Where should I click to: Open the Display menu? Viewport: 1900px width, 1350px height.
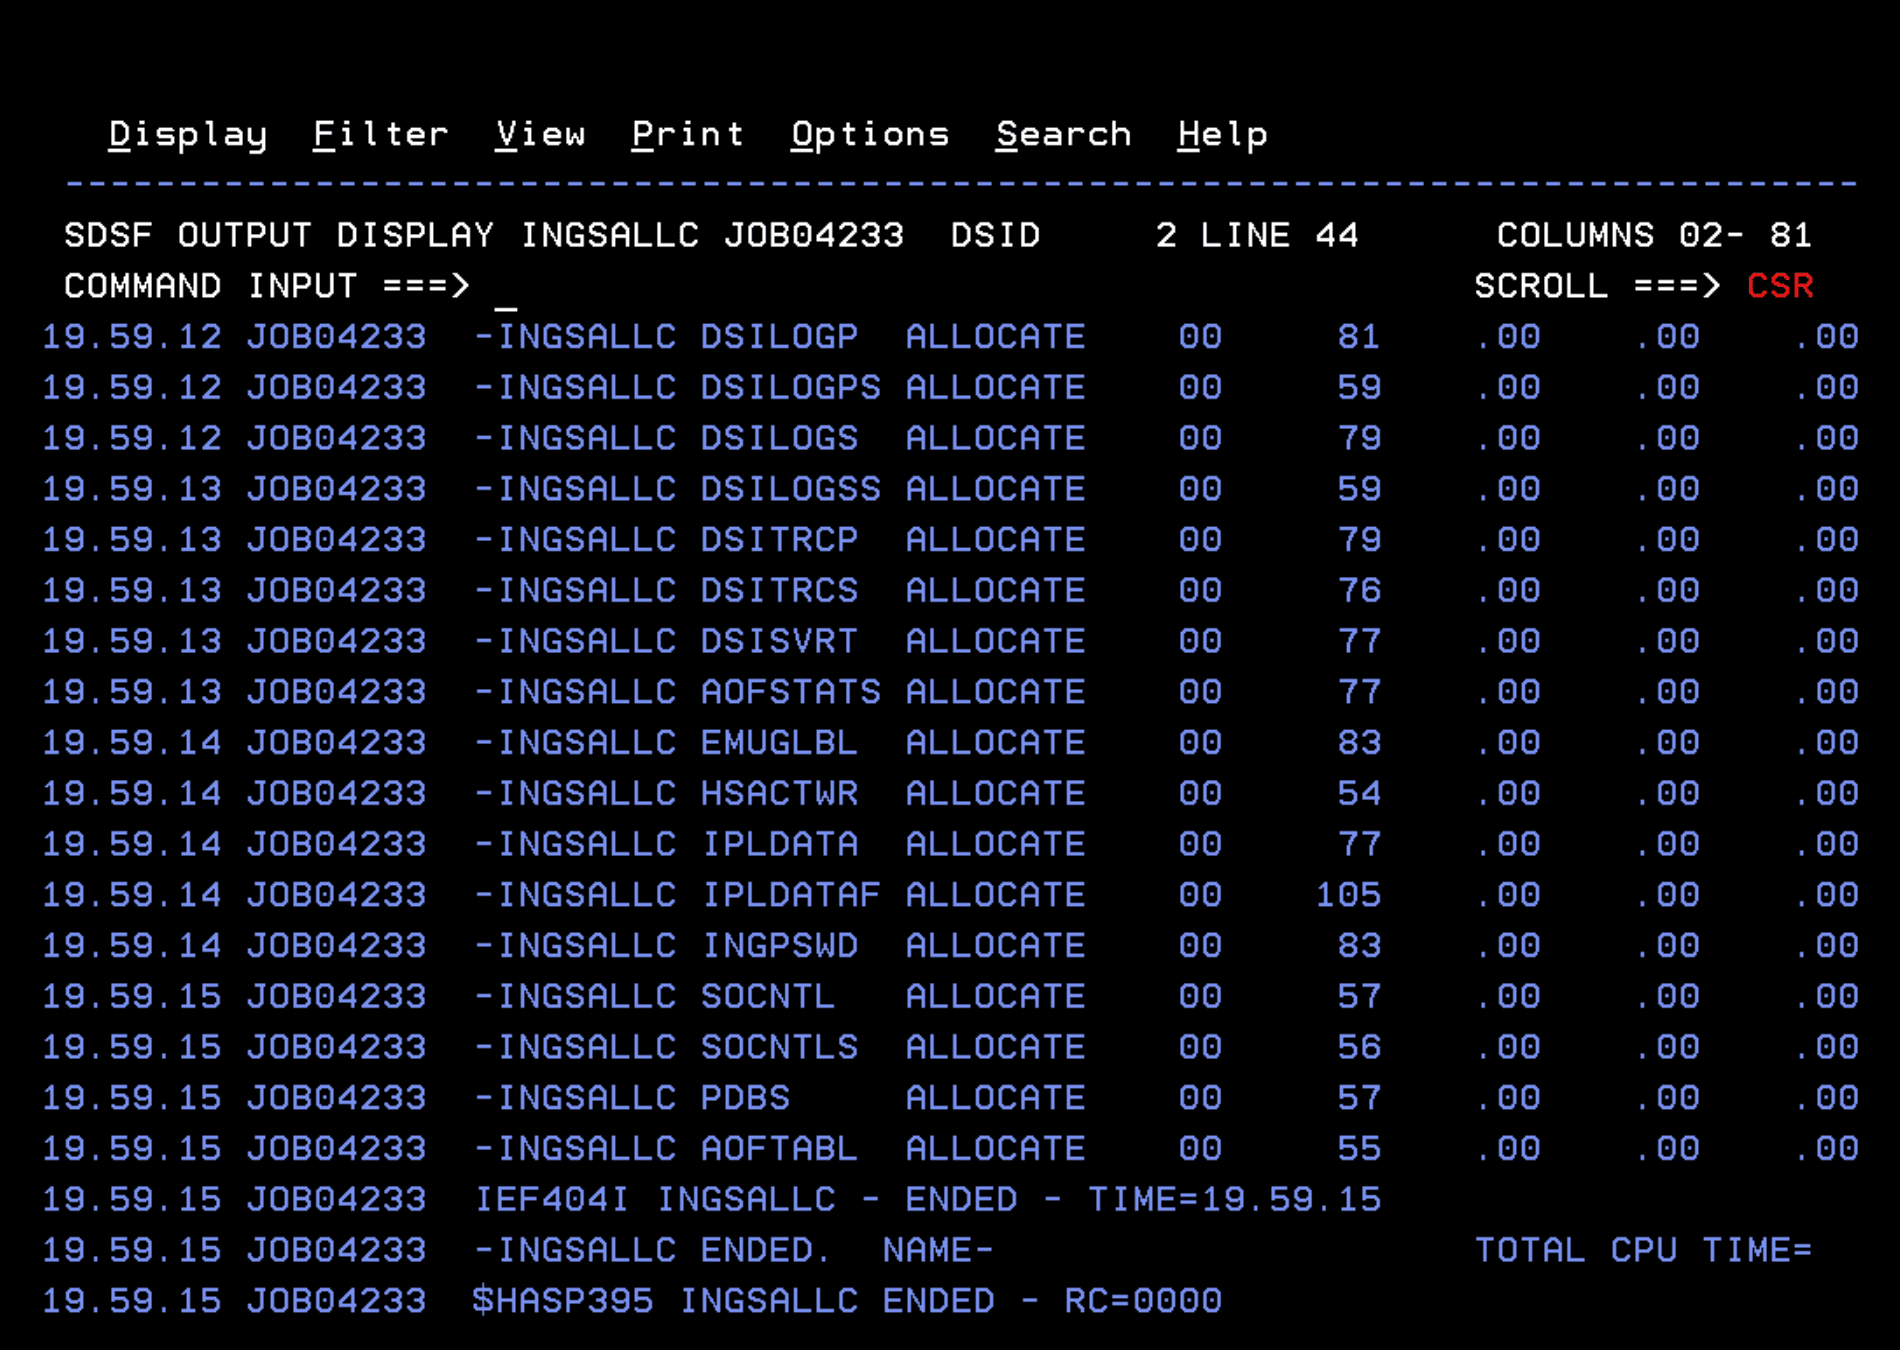tap(187, 134)
